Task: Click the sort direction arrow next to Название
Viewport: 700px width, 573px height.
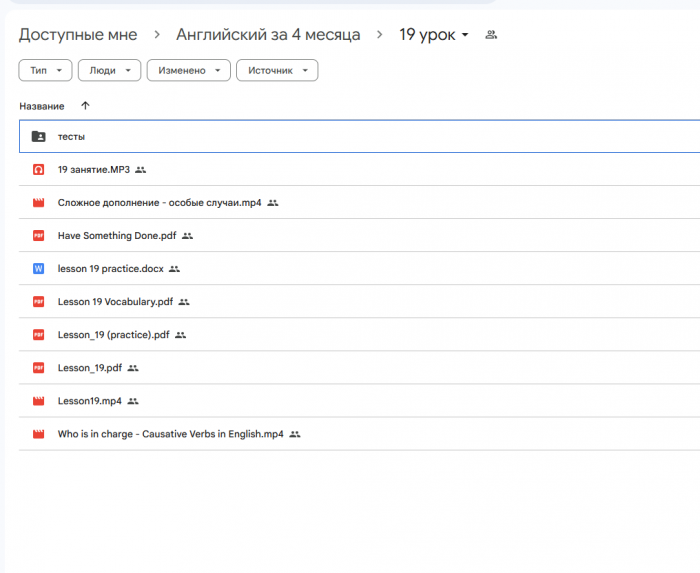Action: [85, 106]
